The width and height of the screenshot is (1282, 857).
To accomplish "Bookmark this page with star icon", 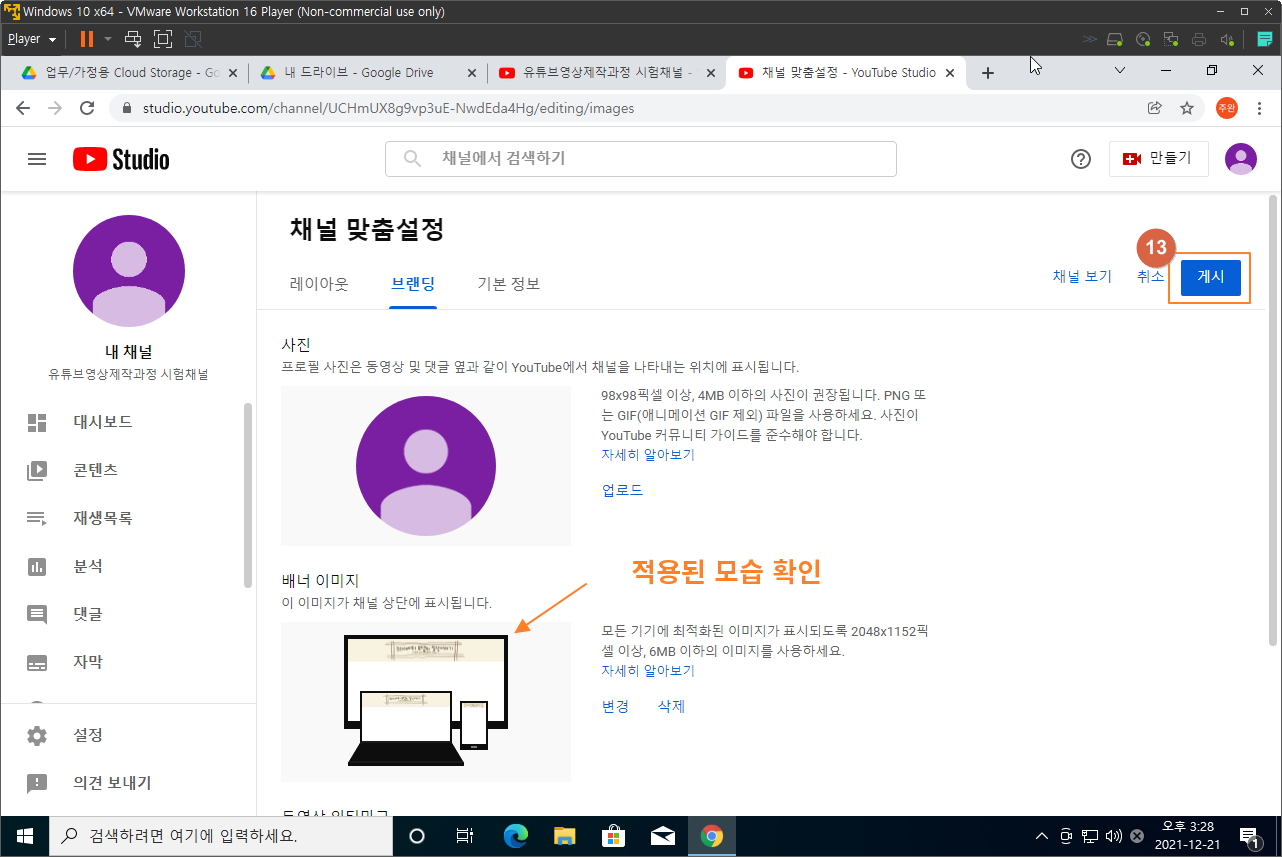I will [1187, 108].
